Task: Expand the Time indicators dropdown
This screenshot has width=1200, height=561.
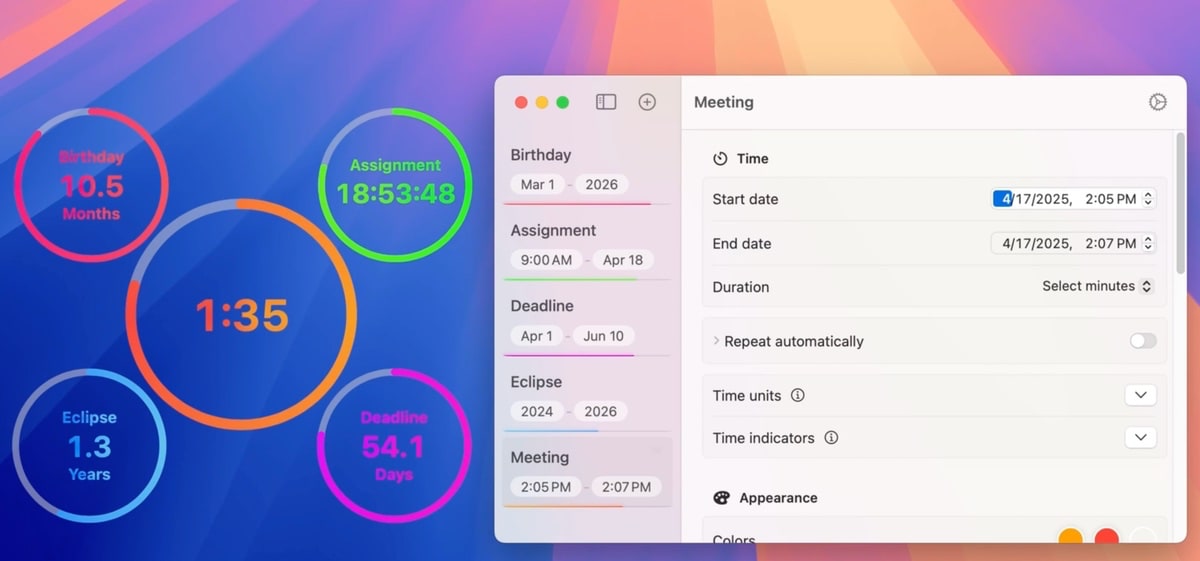Action: pyautogui.click(x=1140, y=438)
